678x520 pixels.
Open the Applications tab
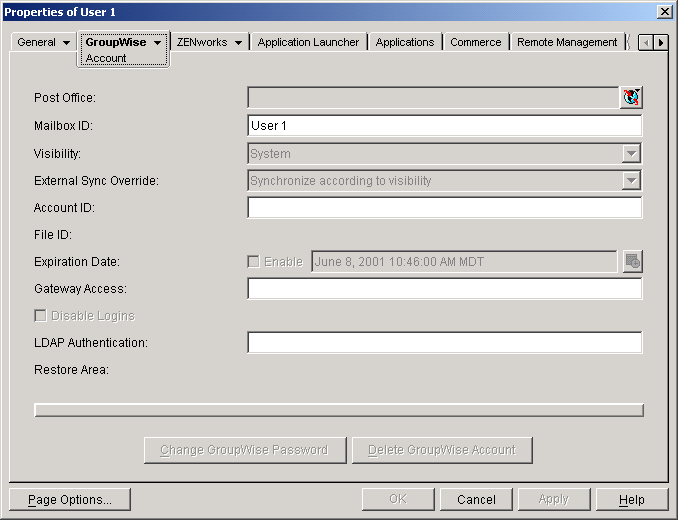click(405, 42)
